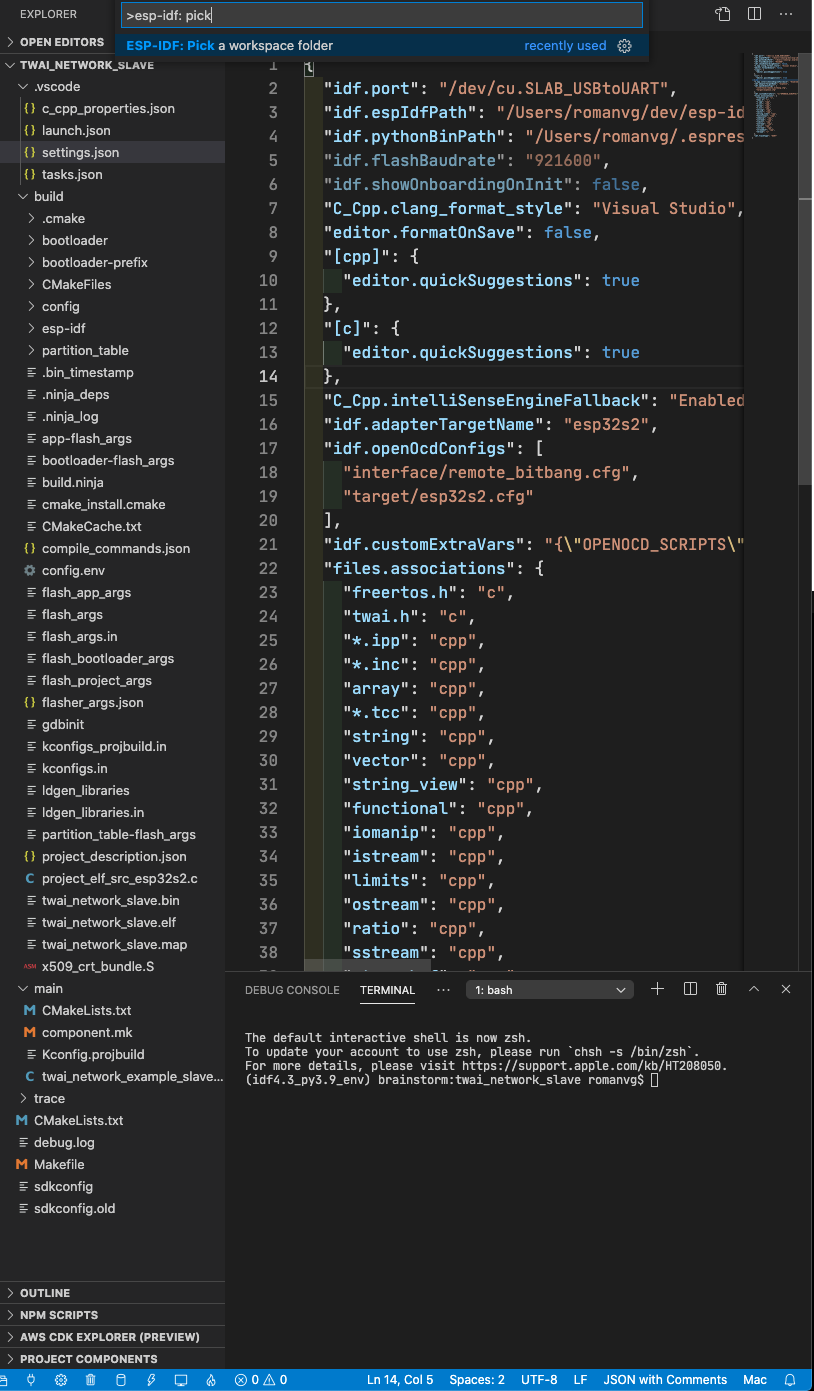Start device monitor with screen icon

tap(181, 1379)
